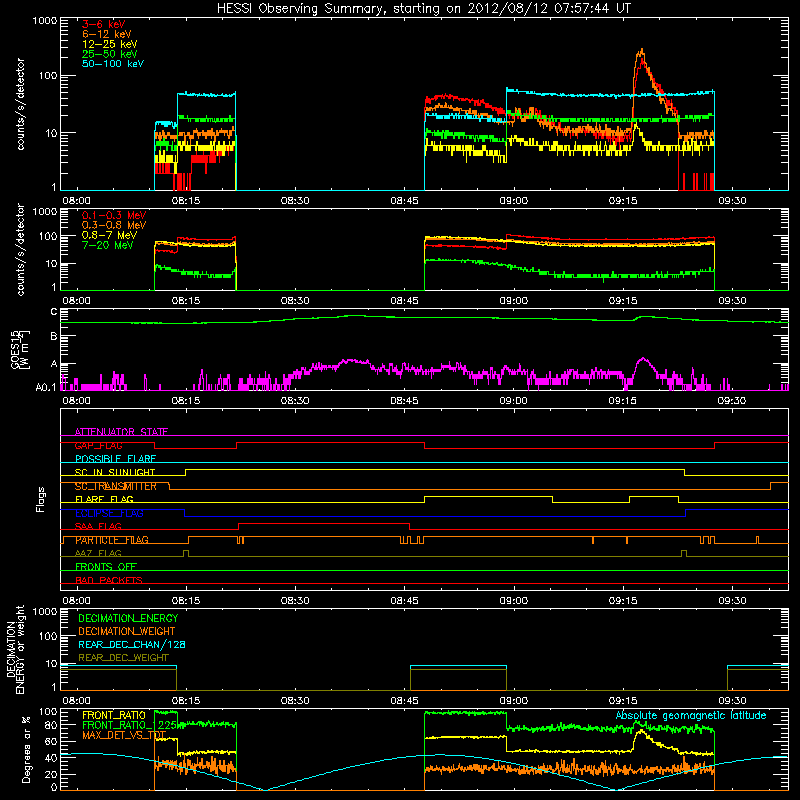Select the SC_TRANSMITTER flag label
800x800 pixels.
coord(116,486)
